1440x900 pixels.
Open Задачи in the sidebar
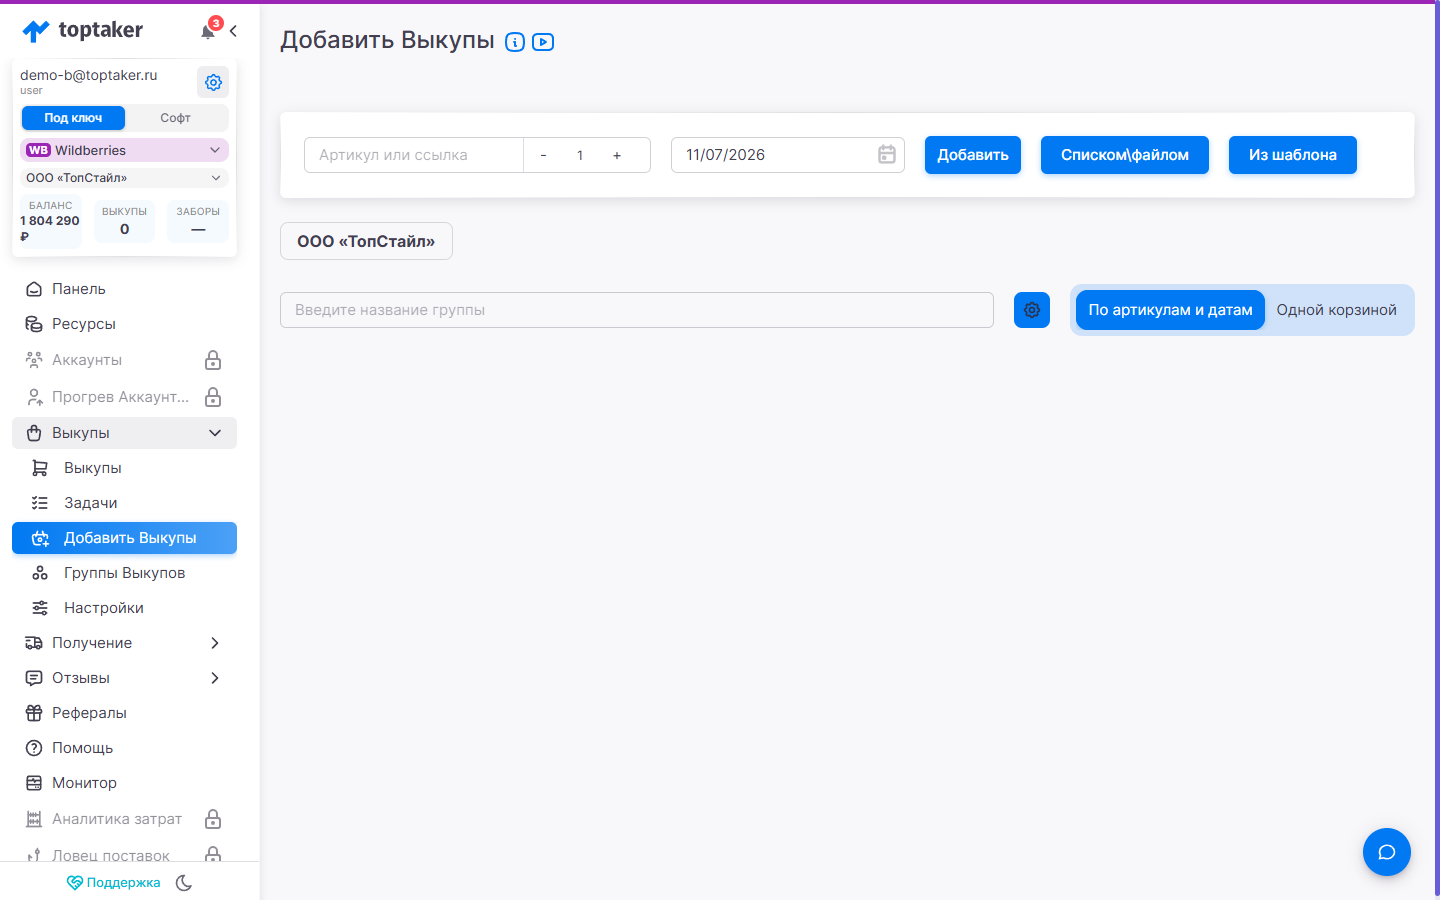click(x=124, y=503)
